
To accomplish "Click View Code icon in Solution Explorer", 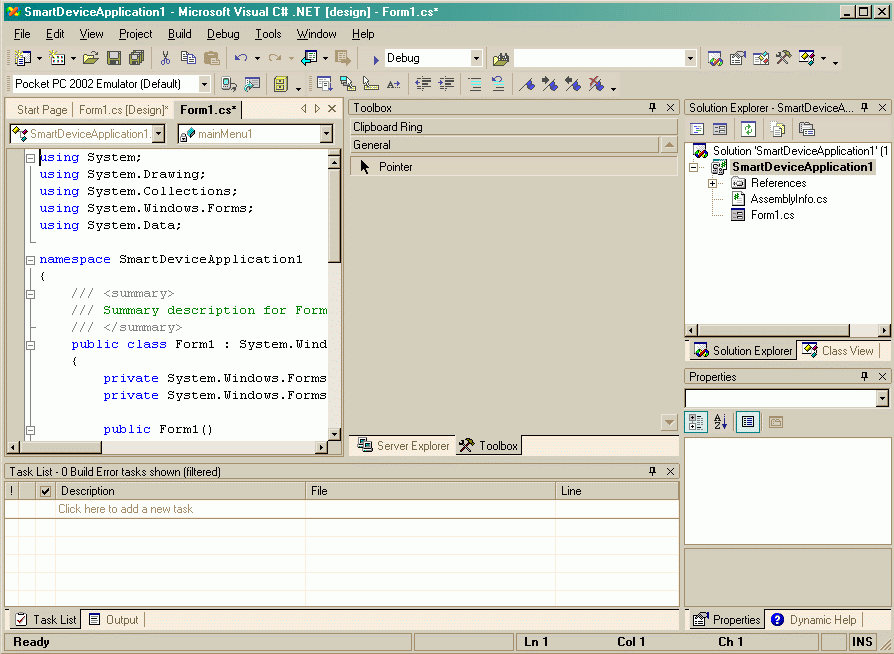I will click(697, 129).
